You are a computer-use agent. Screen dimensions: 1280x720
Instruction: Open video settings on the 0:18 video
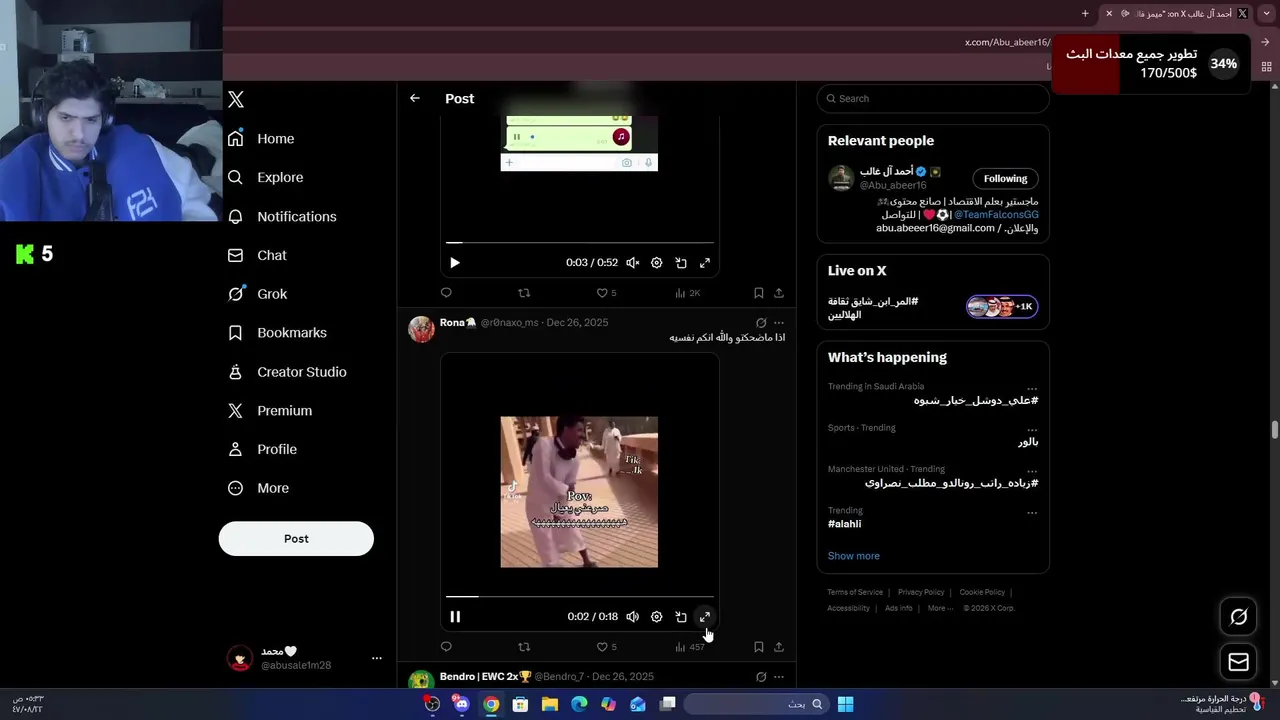[x=657, y=617]
